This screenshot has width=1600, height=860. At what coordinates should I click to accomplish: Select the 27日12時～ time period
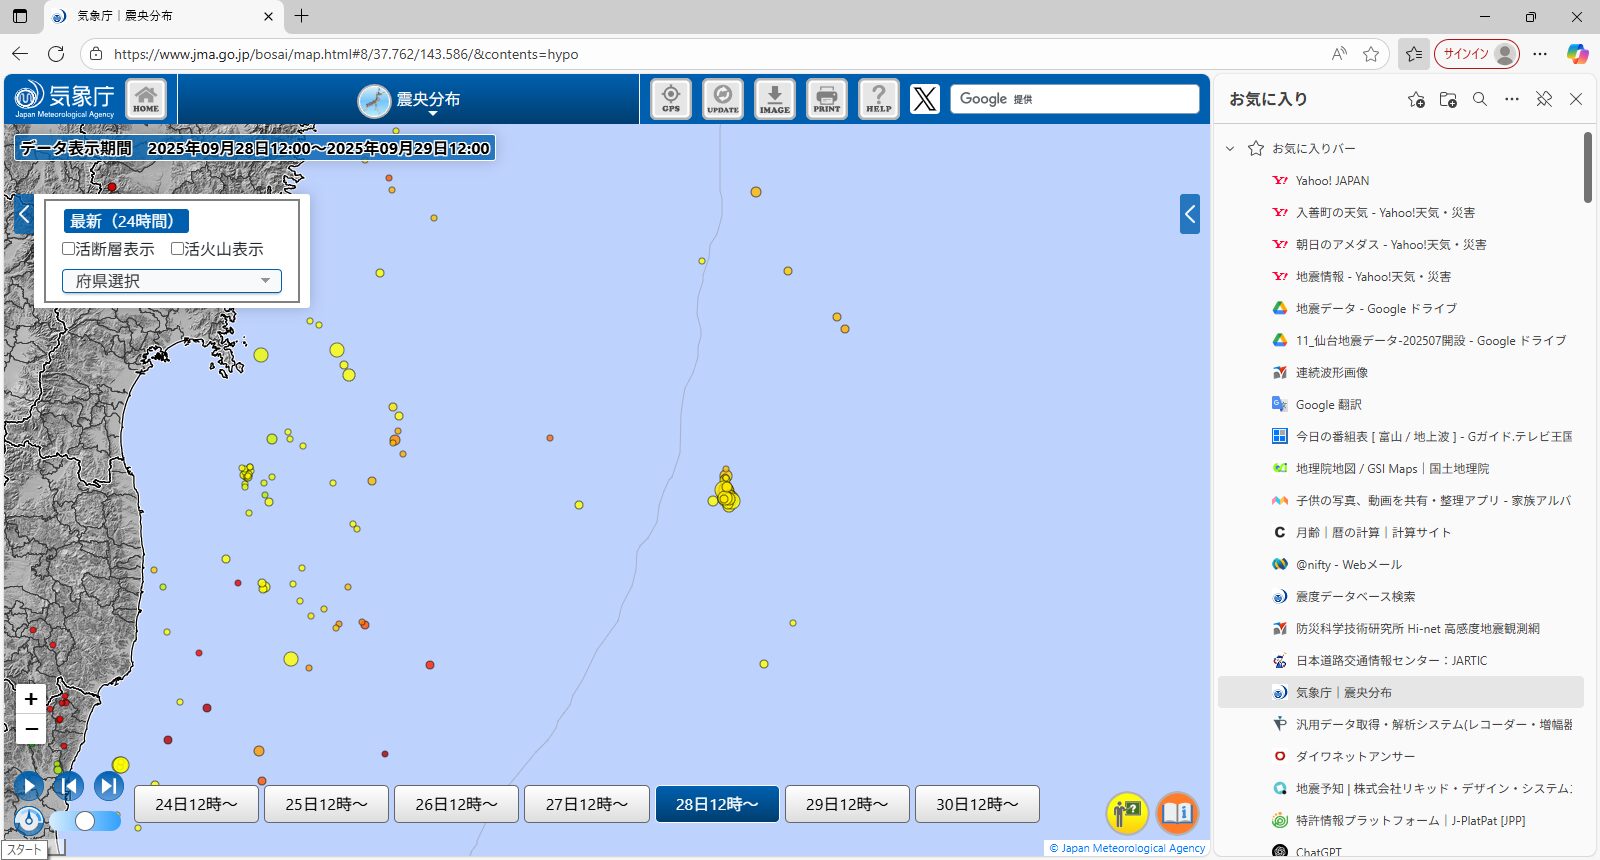[x=587, y=804]
